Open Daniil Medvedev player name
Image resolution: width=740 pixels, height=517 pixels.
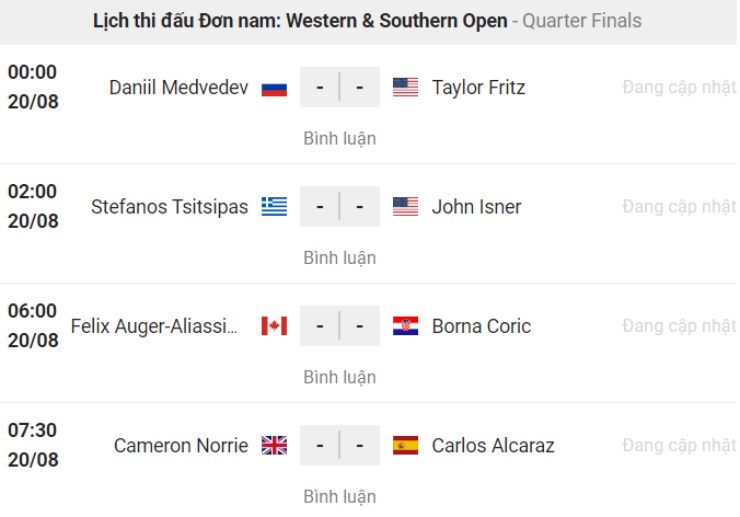[x=177, y=88]
